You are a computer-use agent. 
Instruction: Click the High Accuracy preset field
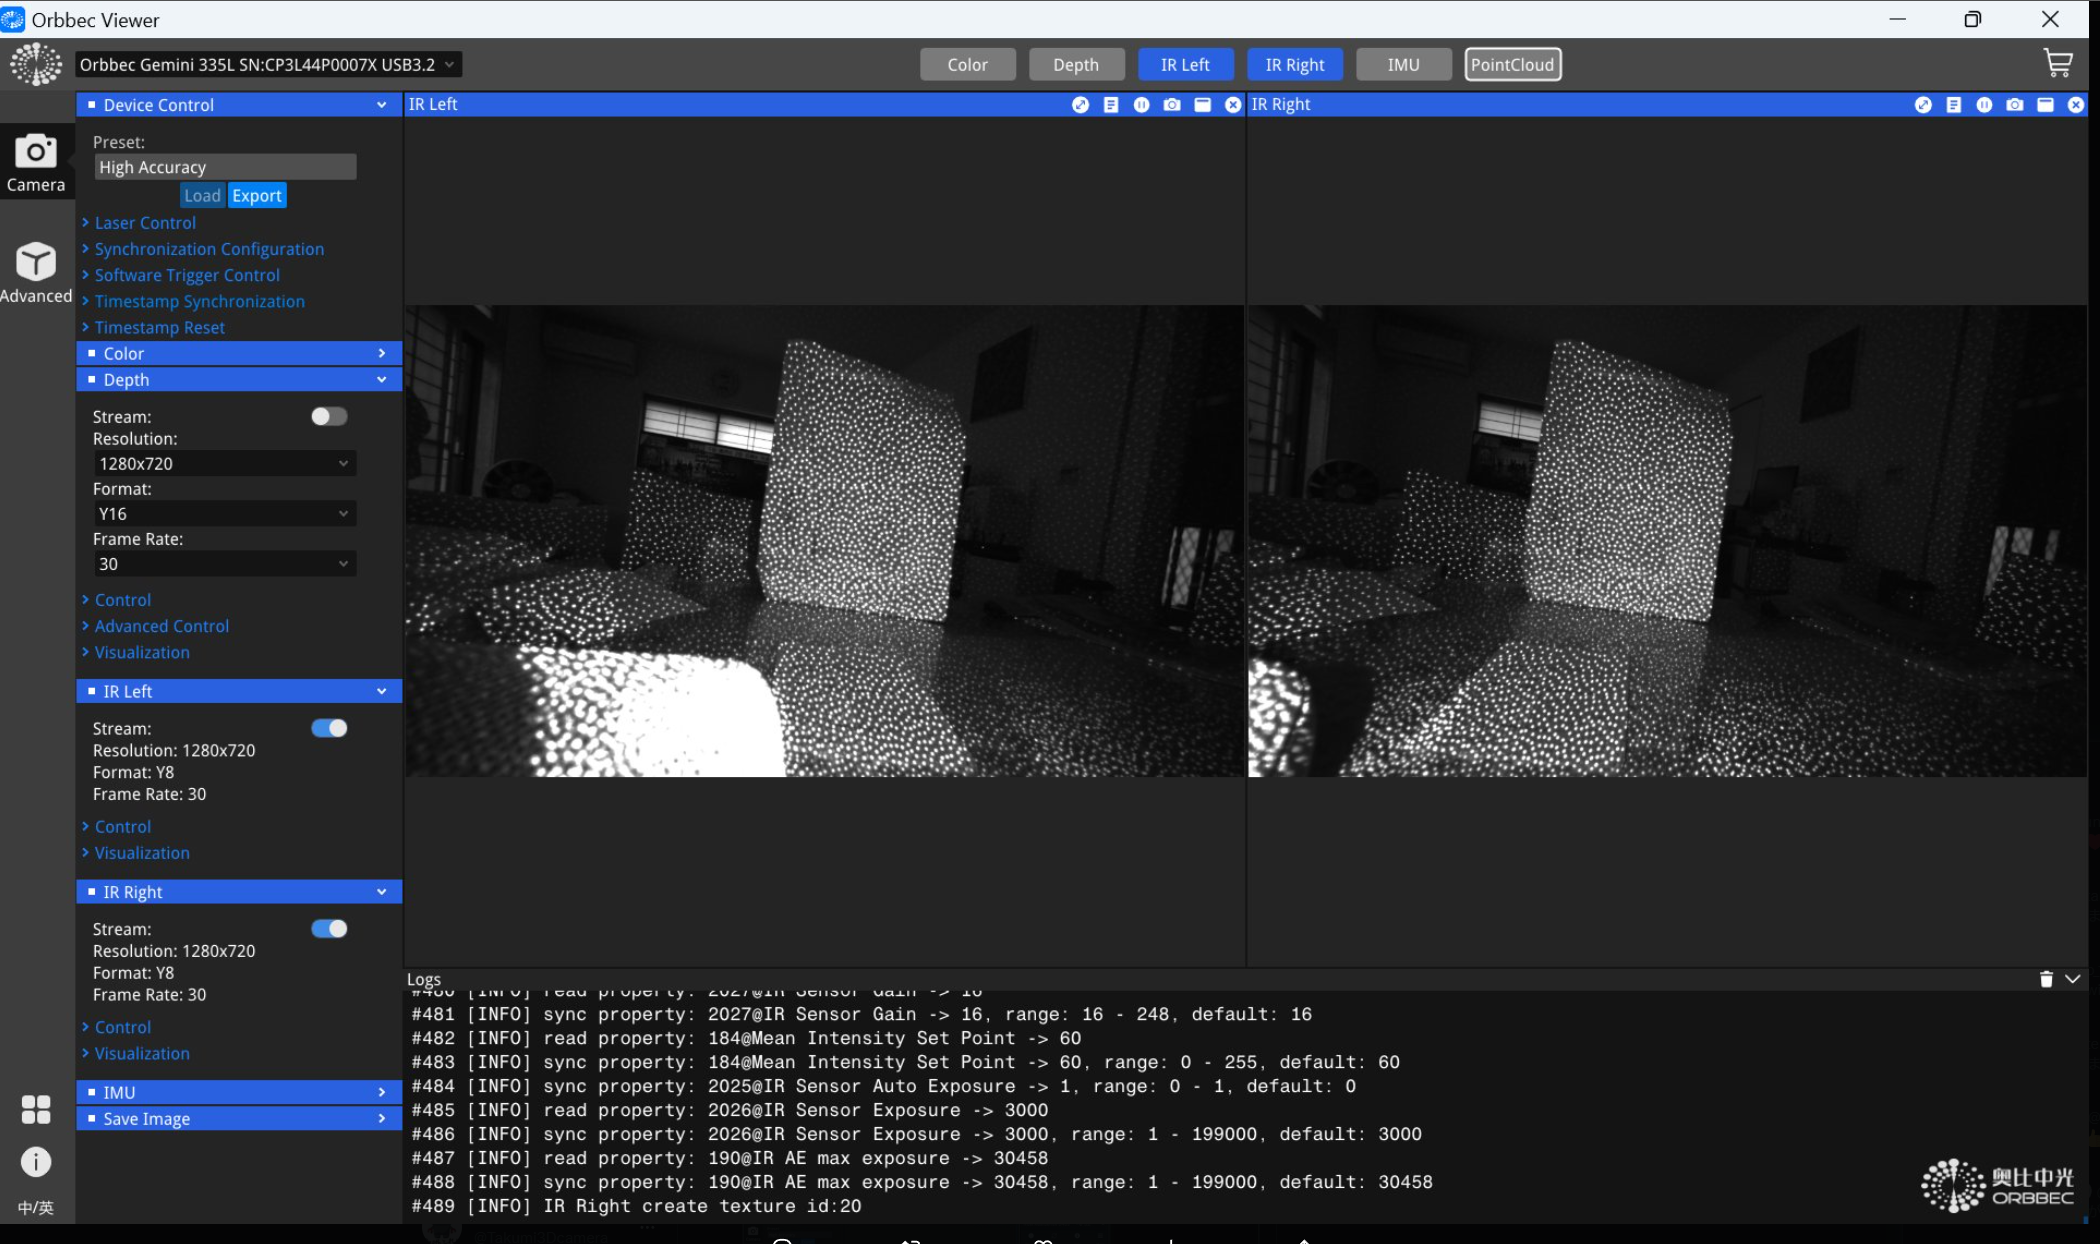pos(224,167)
